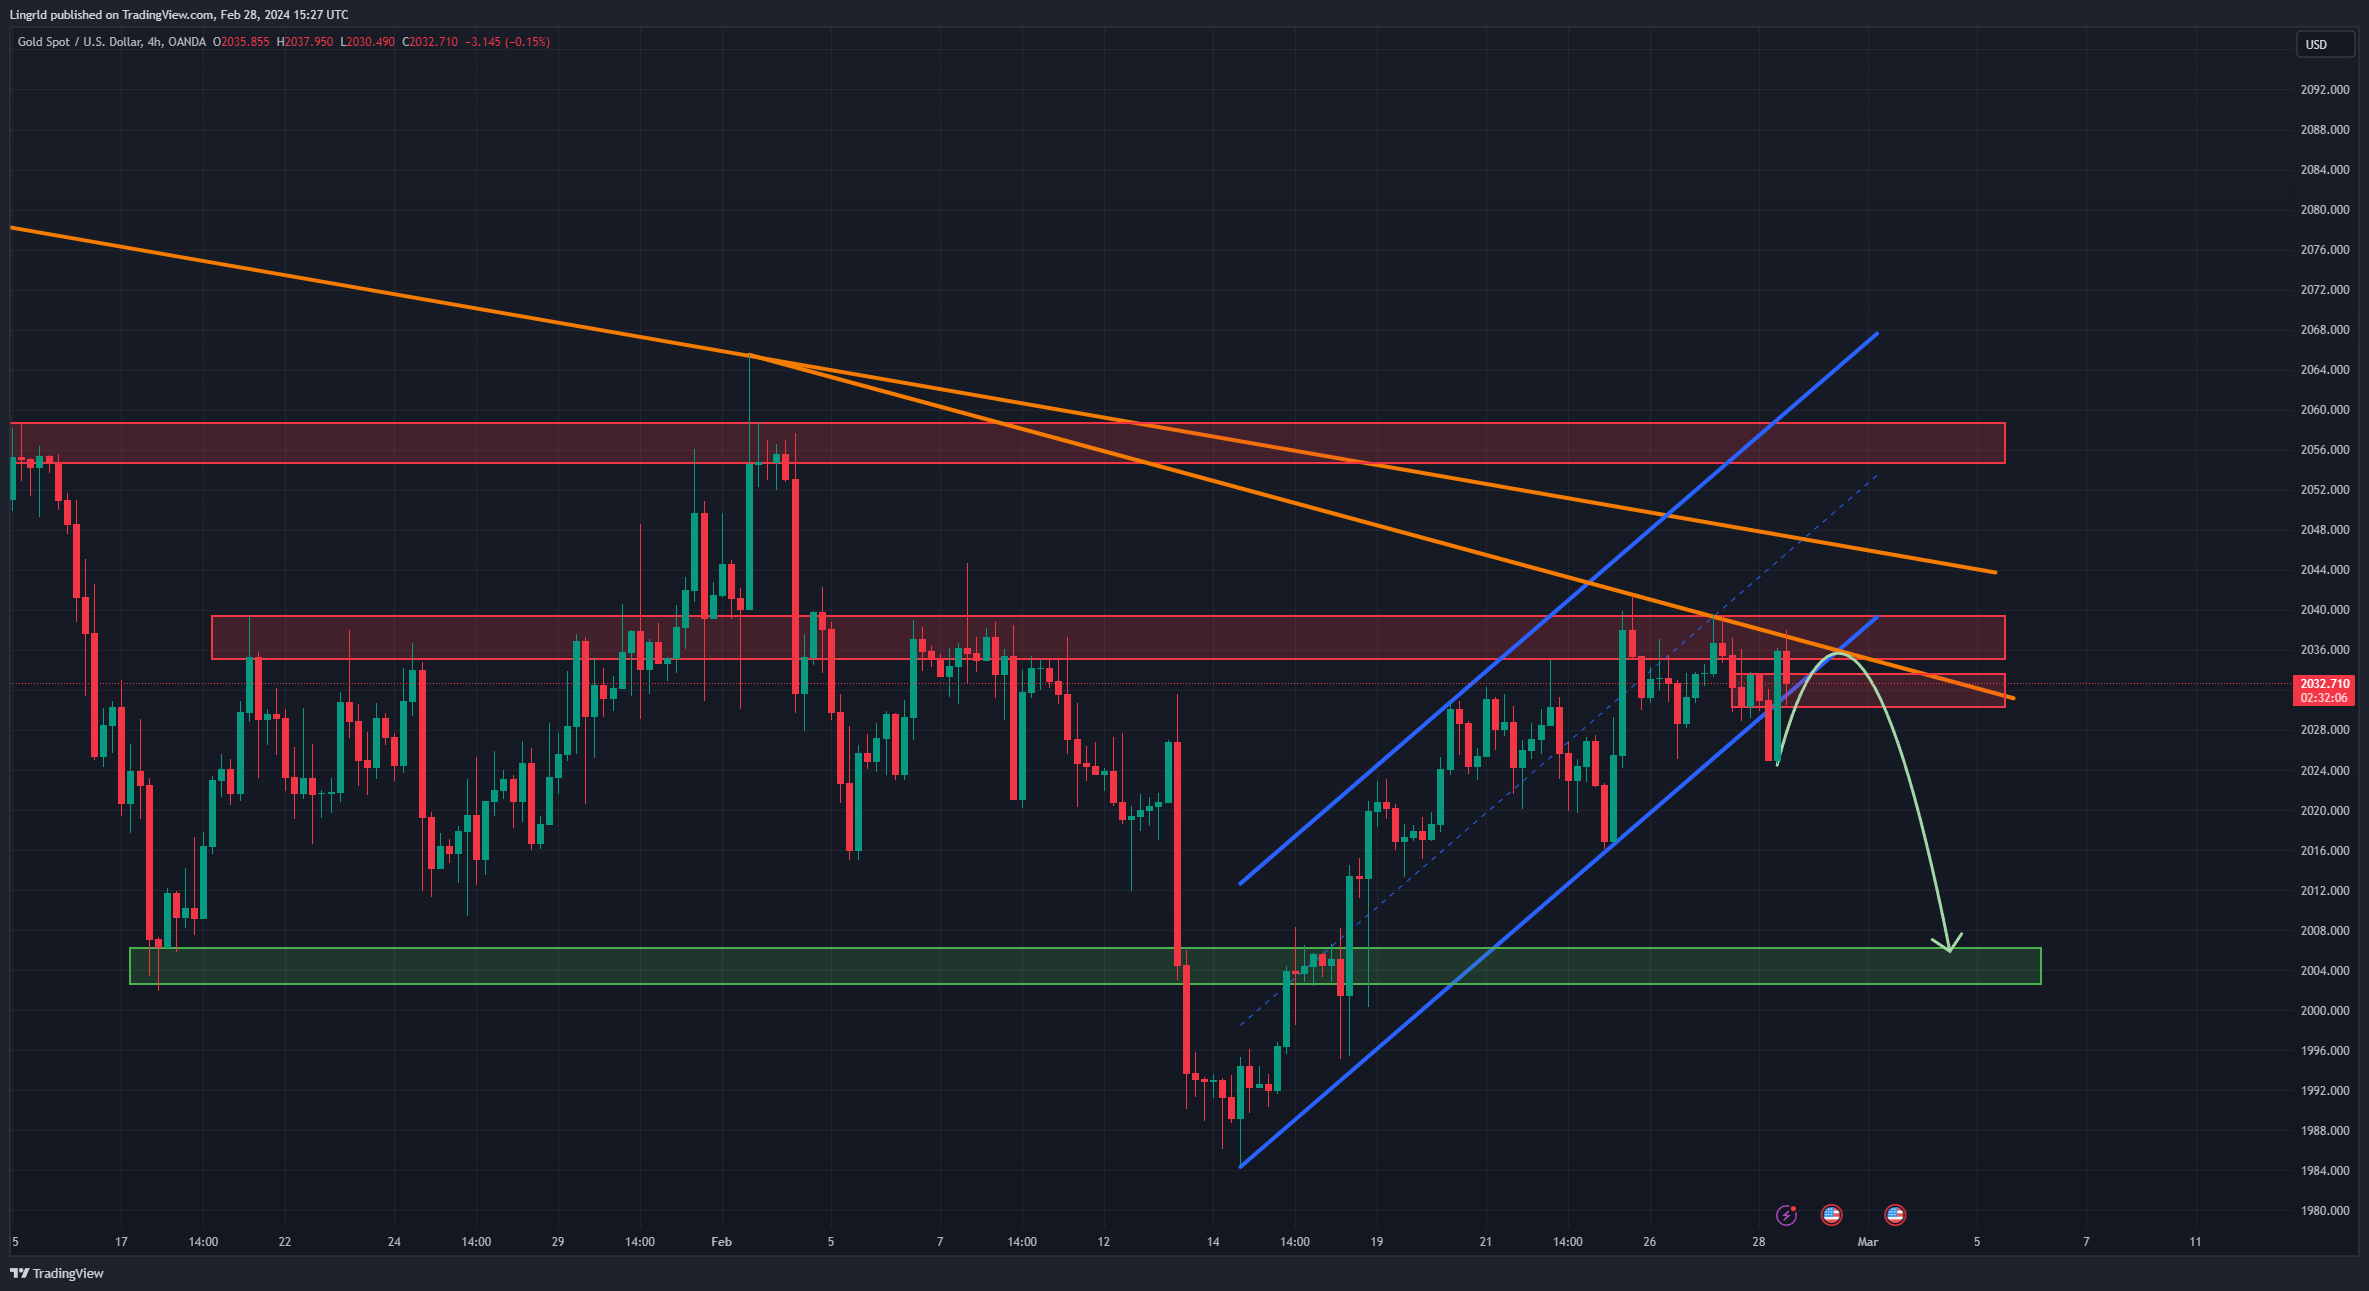Click the 28 date on time axis
Viewport: 2369px width, 1291px height.
[1759, 1242]
